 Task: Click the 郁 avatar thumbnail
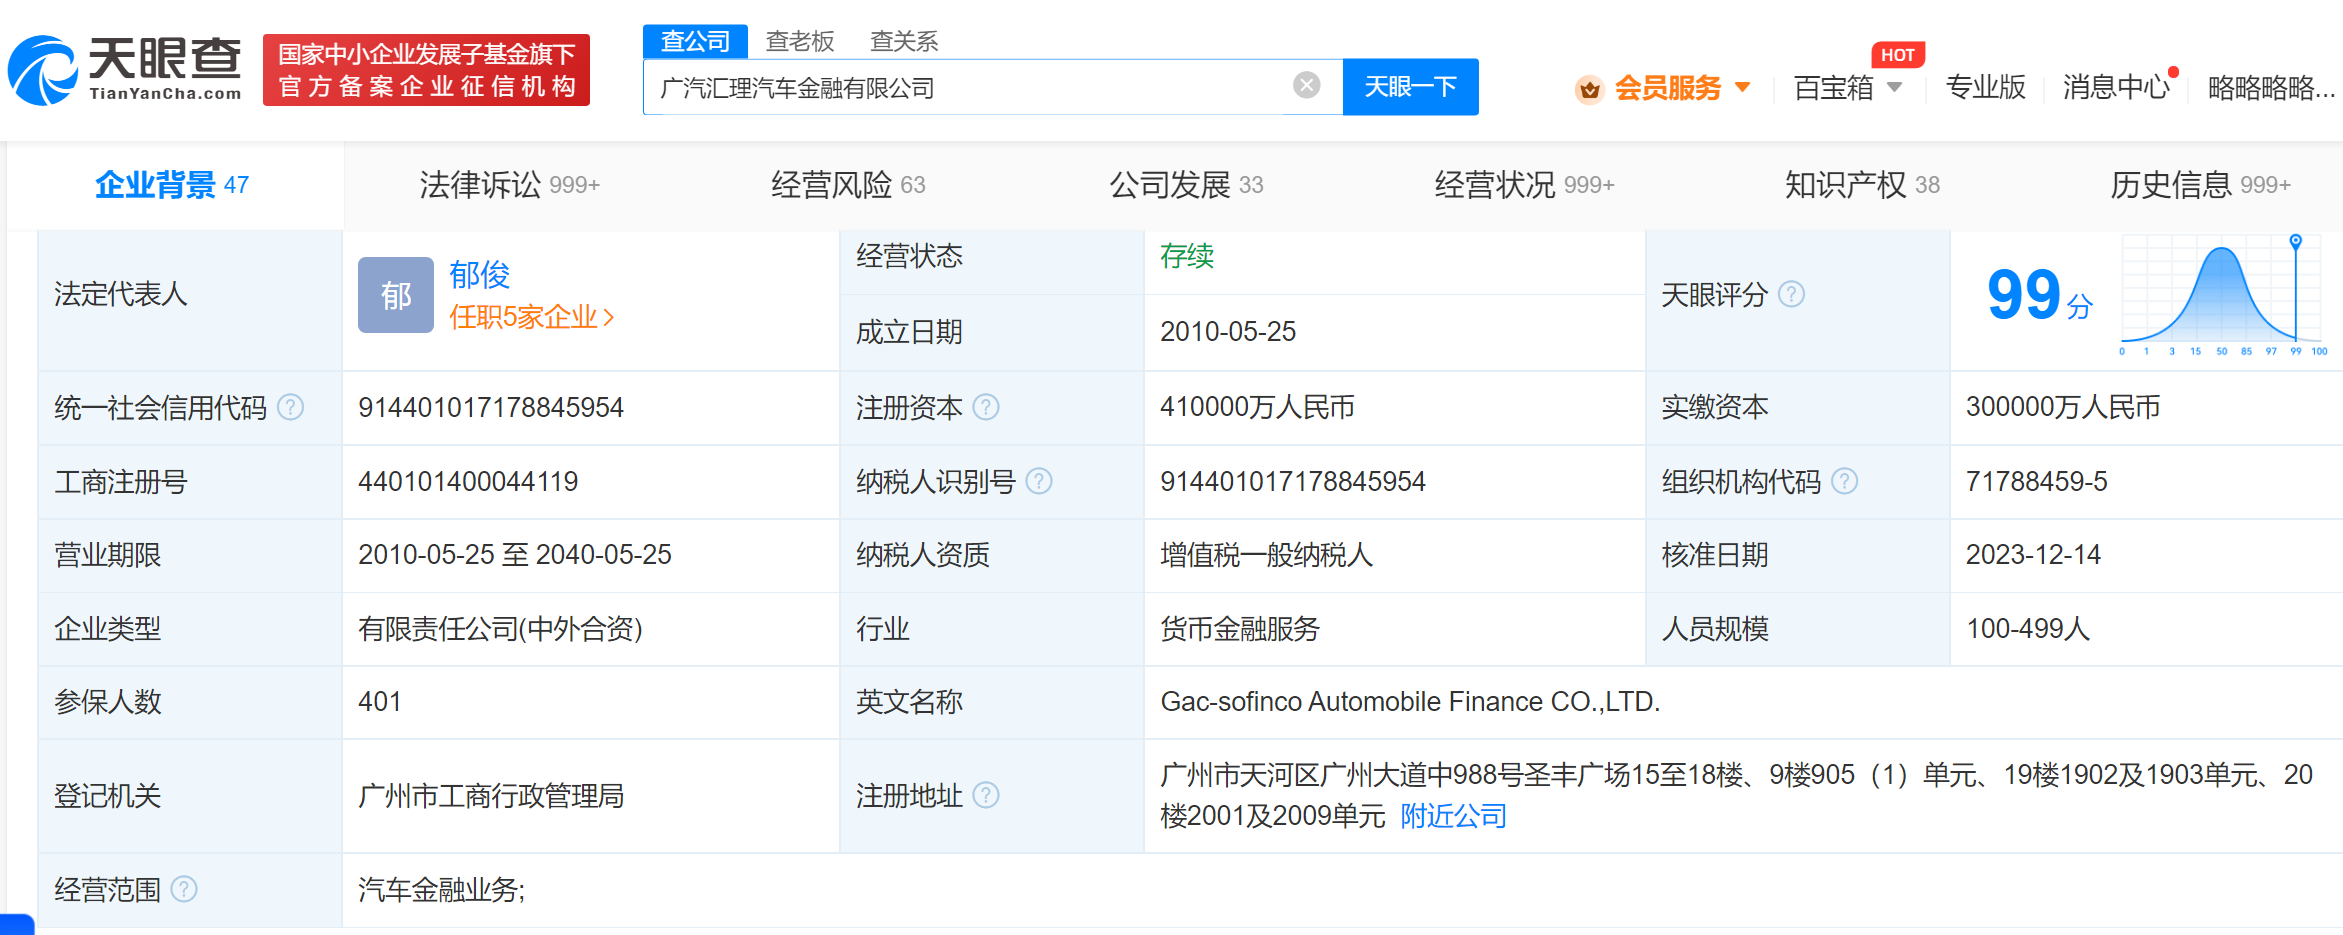click(x=396, y=295)
